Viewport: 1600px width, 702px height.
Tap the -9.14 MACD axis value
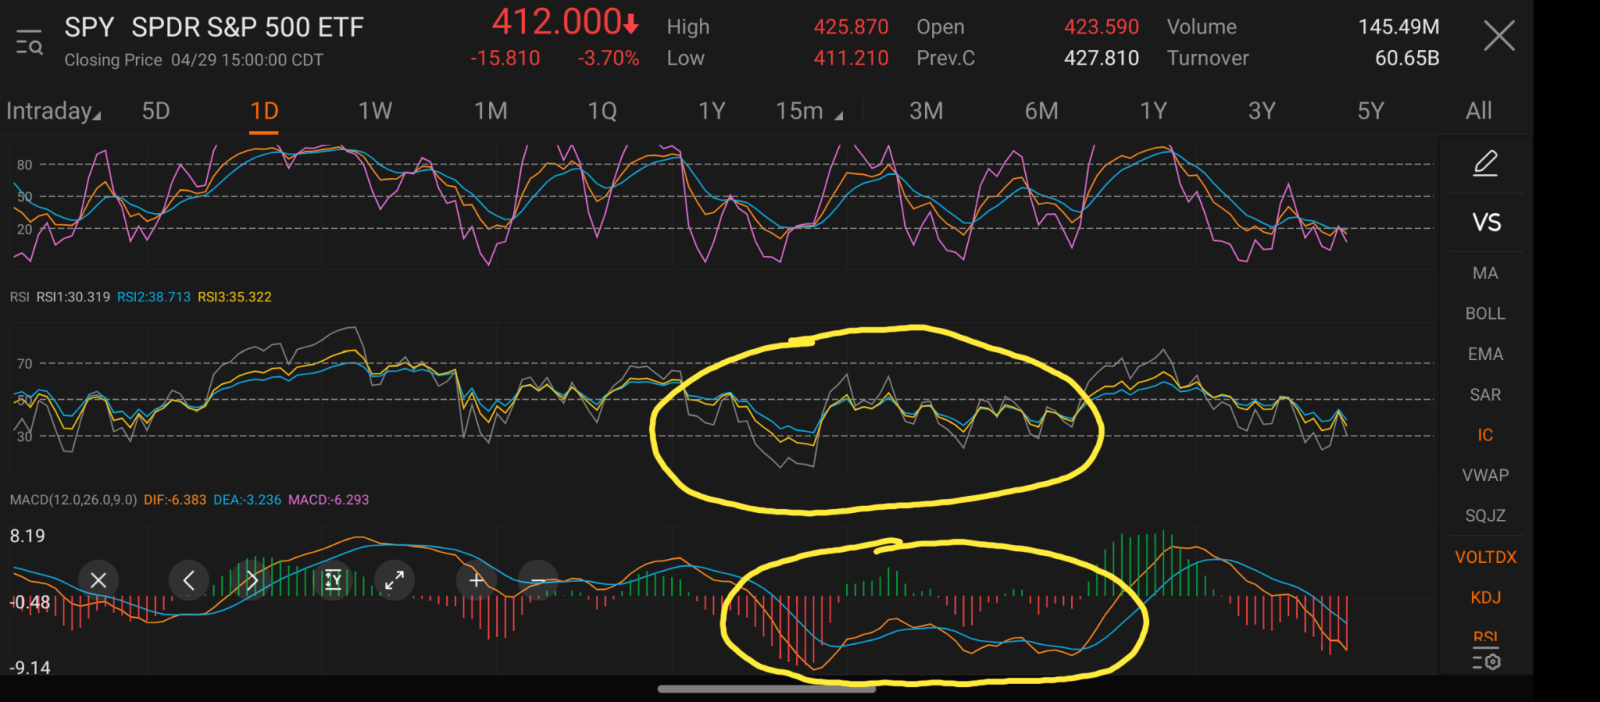click(x=30, y=668)
